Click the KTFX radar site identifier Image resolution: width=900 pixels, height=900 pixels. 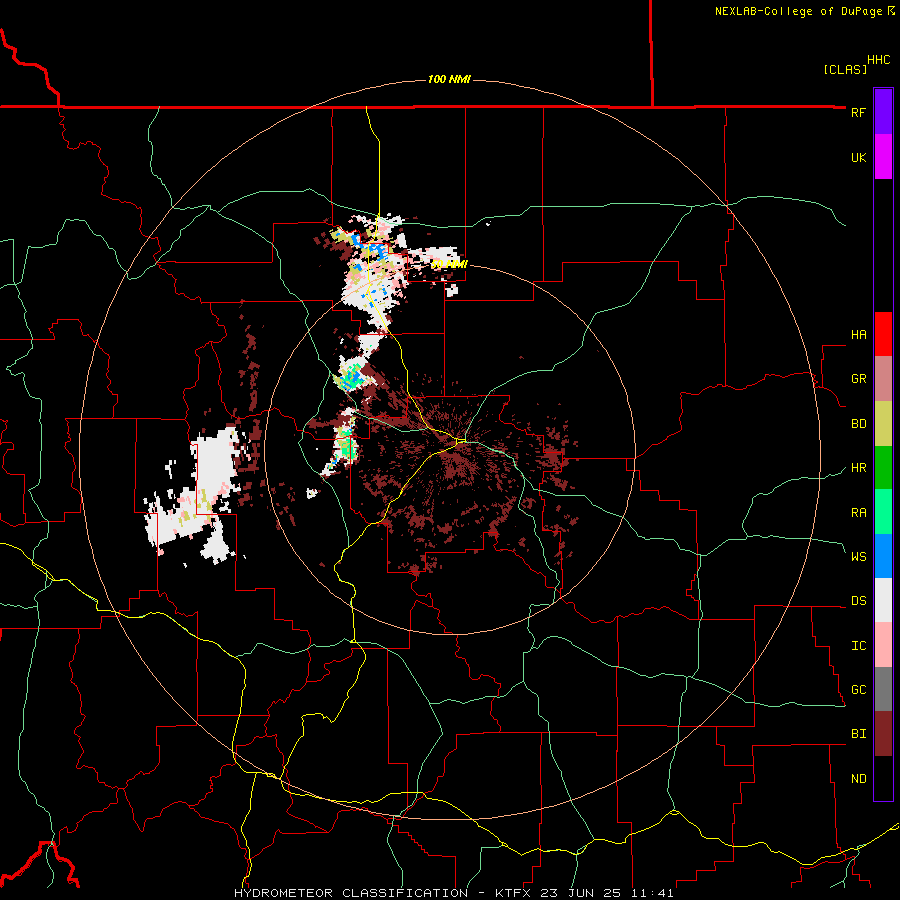pos(515,893)
